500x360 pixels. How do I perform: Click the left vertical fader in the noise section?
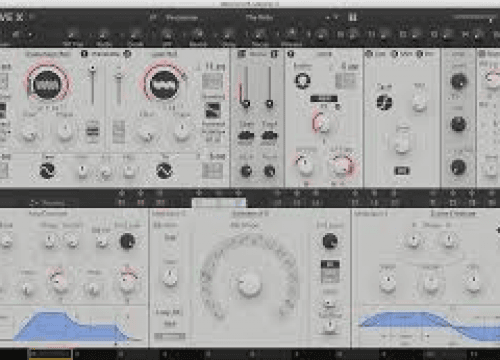pyautogui.click(x=246, y=87)
